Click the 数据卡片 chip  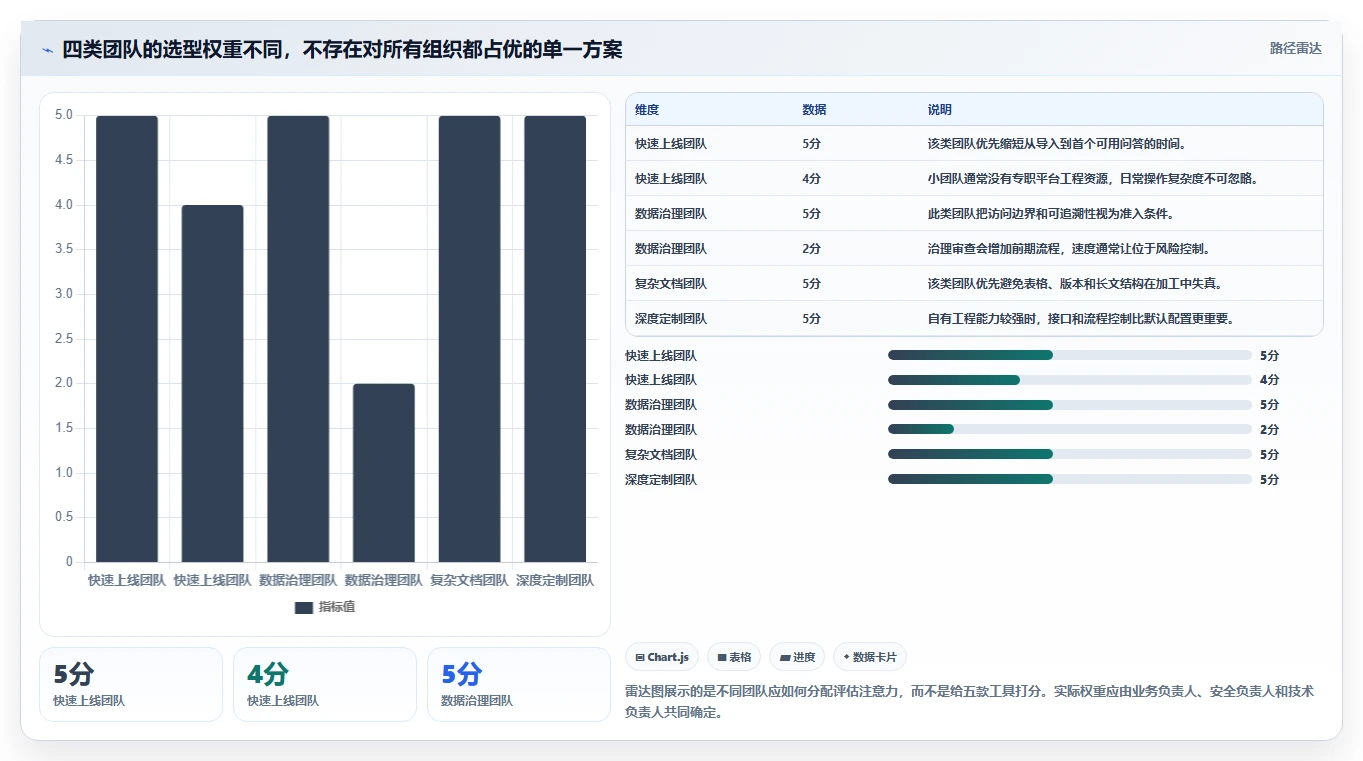pyautogui.click(x=870, y=657)
